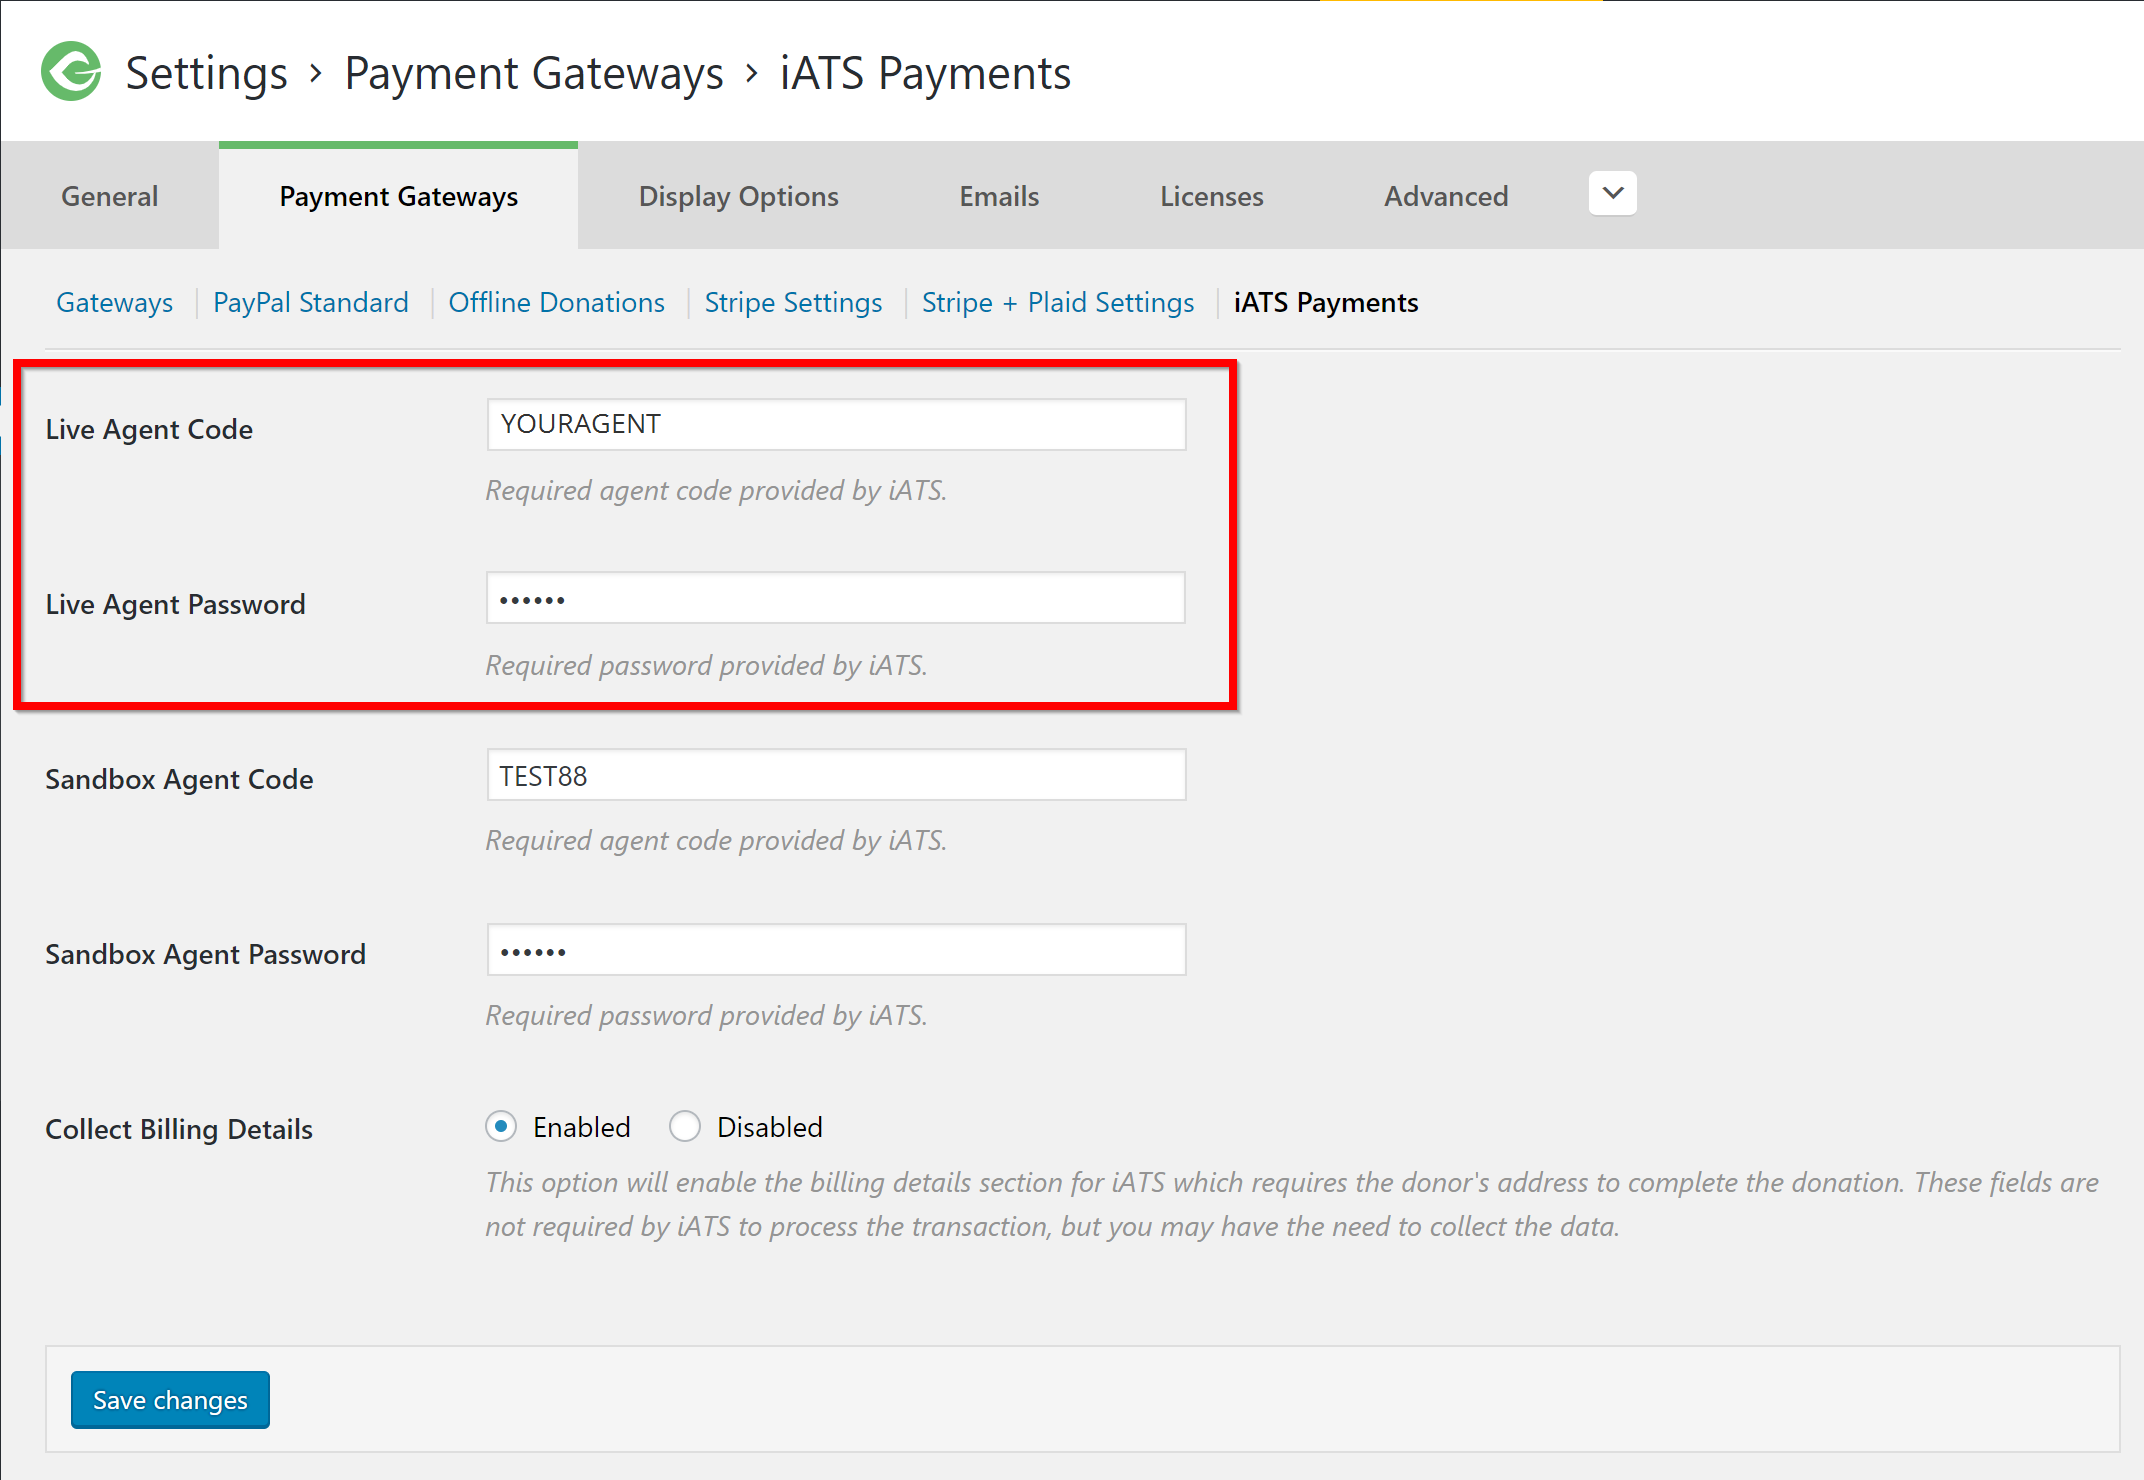Image resolution: width=2144 pixels, height=1480 pixels.
Task: Click the Live Agent Password label
Action: click(175, 604)
